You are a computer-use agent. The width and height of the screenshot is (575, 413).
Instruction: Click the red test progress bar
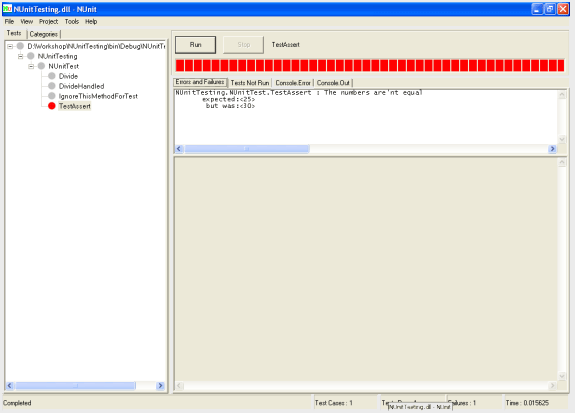click(x=370, y=65)
